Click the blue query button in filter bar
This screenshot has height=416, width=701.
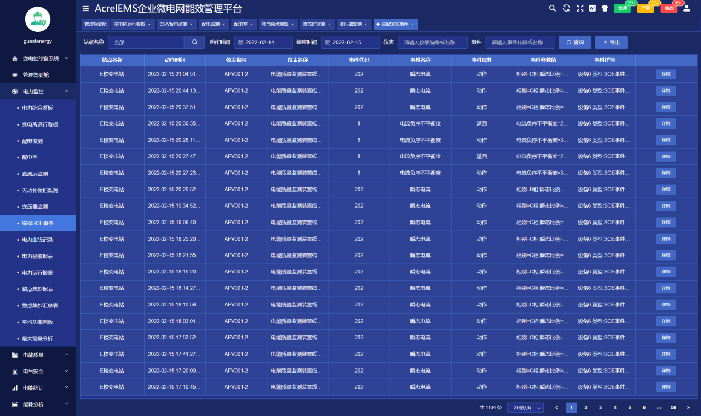tap(574, 43)
